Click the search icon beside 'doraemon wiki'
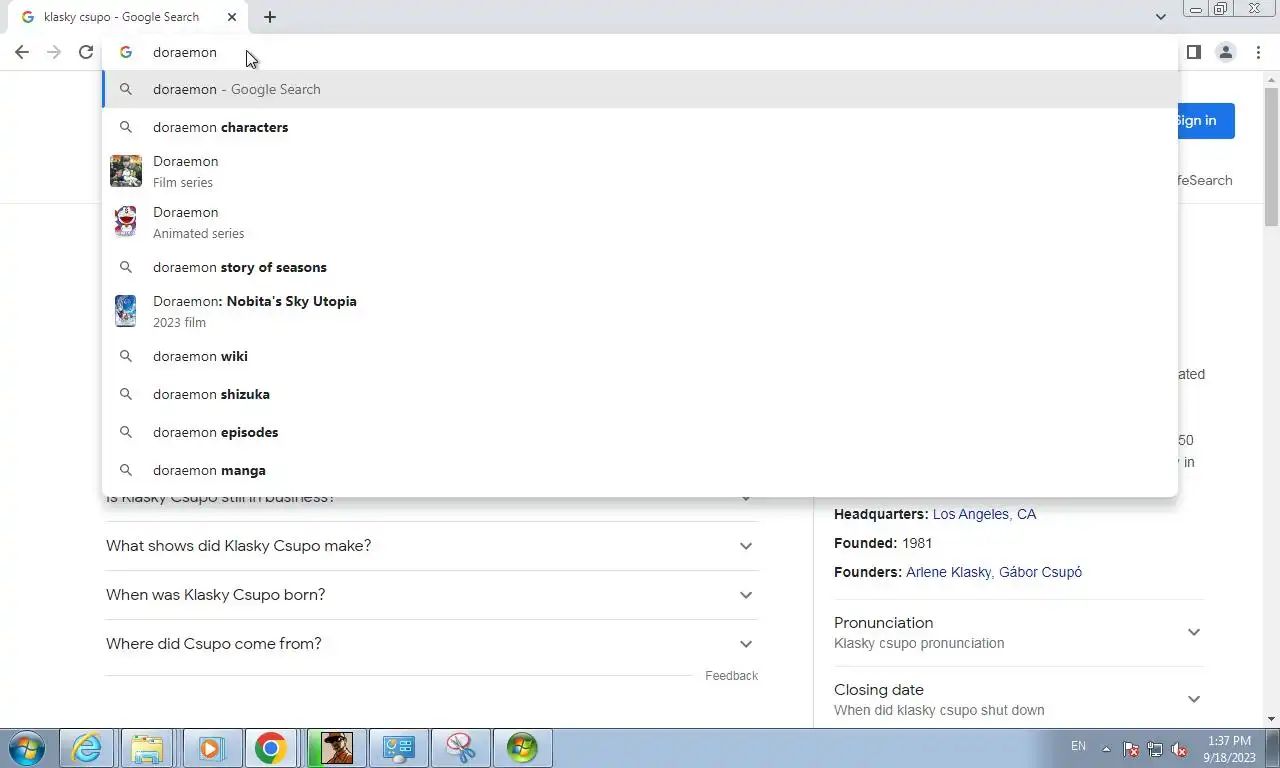This screenshot has width=1280, height=768. click(x=126, y=356)
